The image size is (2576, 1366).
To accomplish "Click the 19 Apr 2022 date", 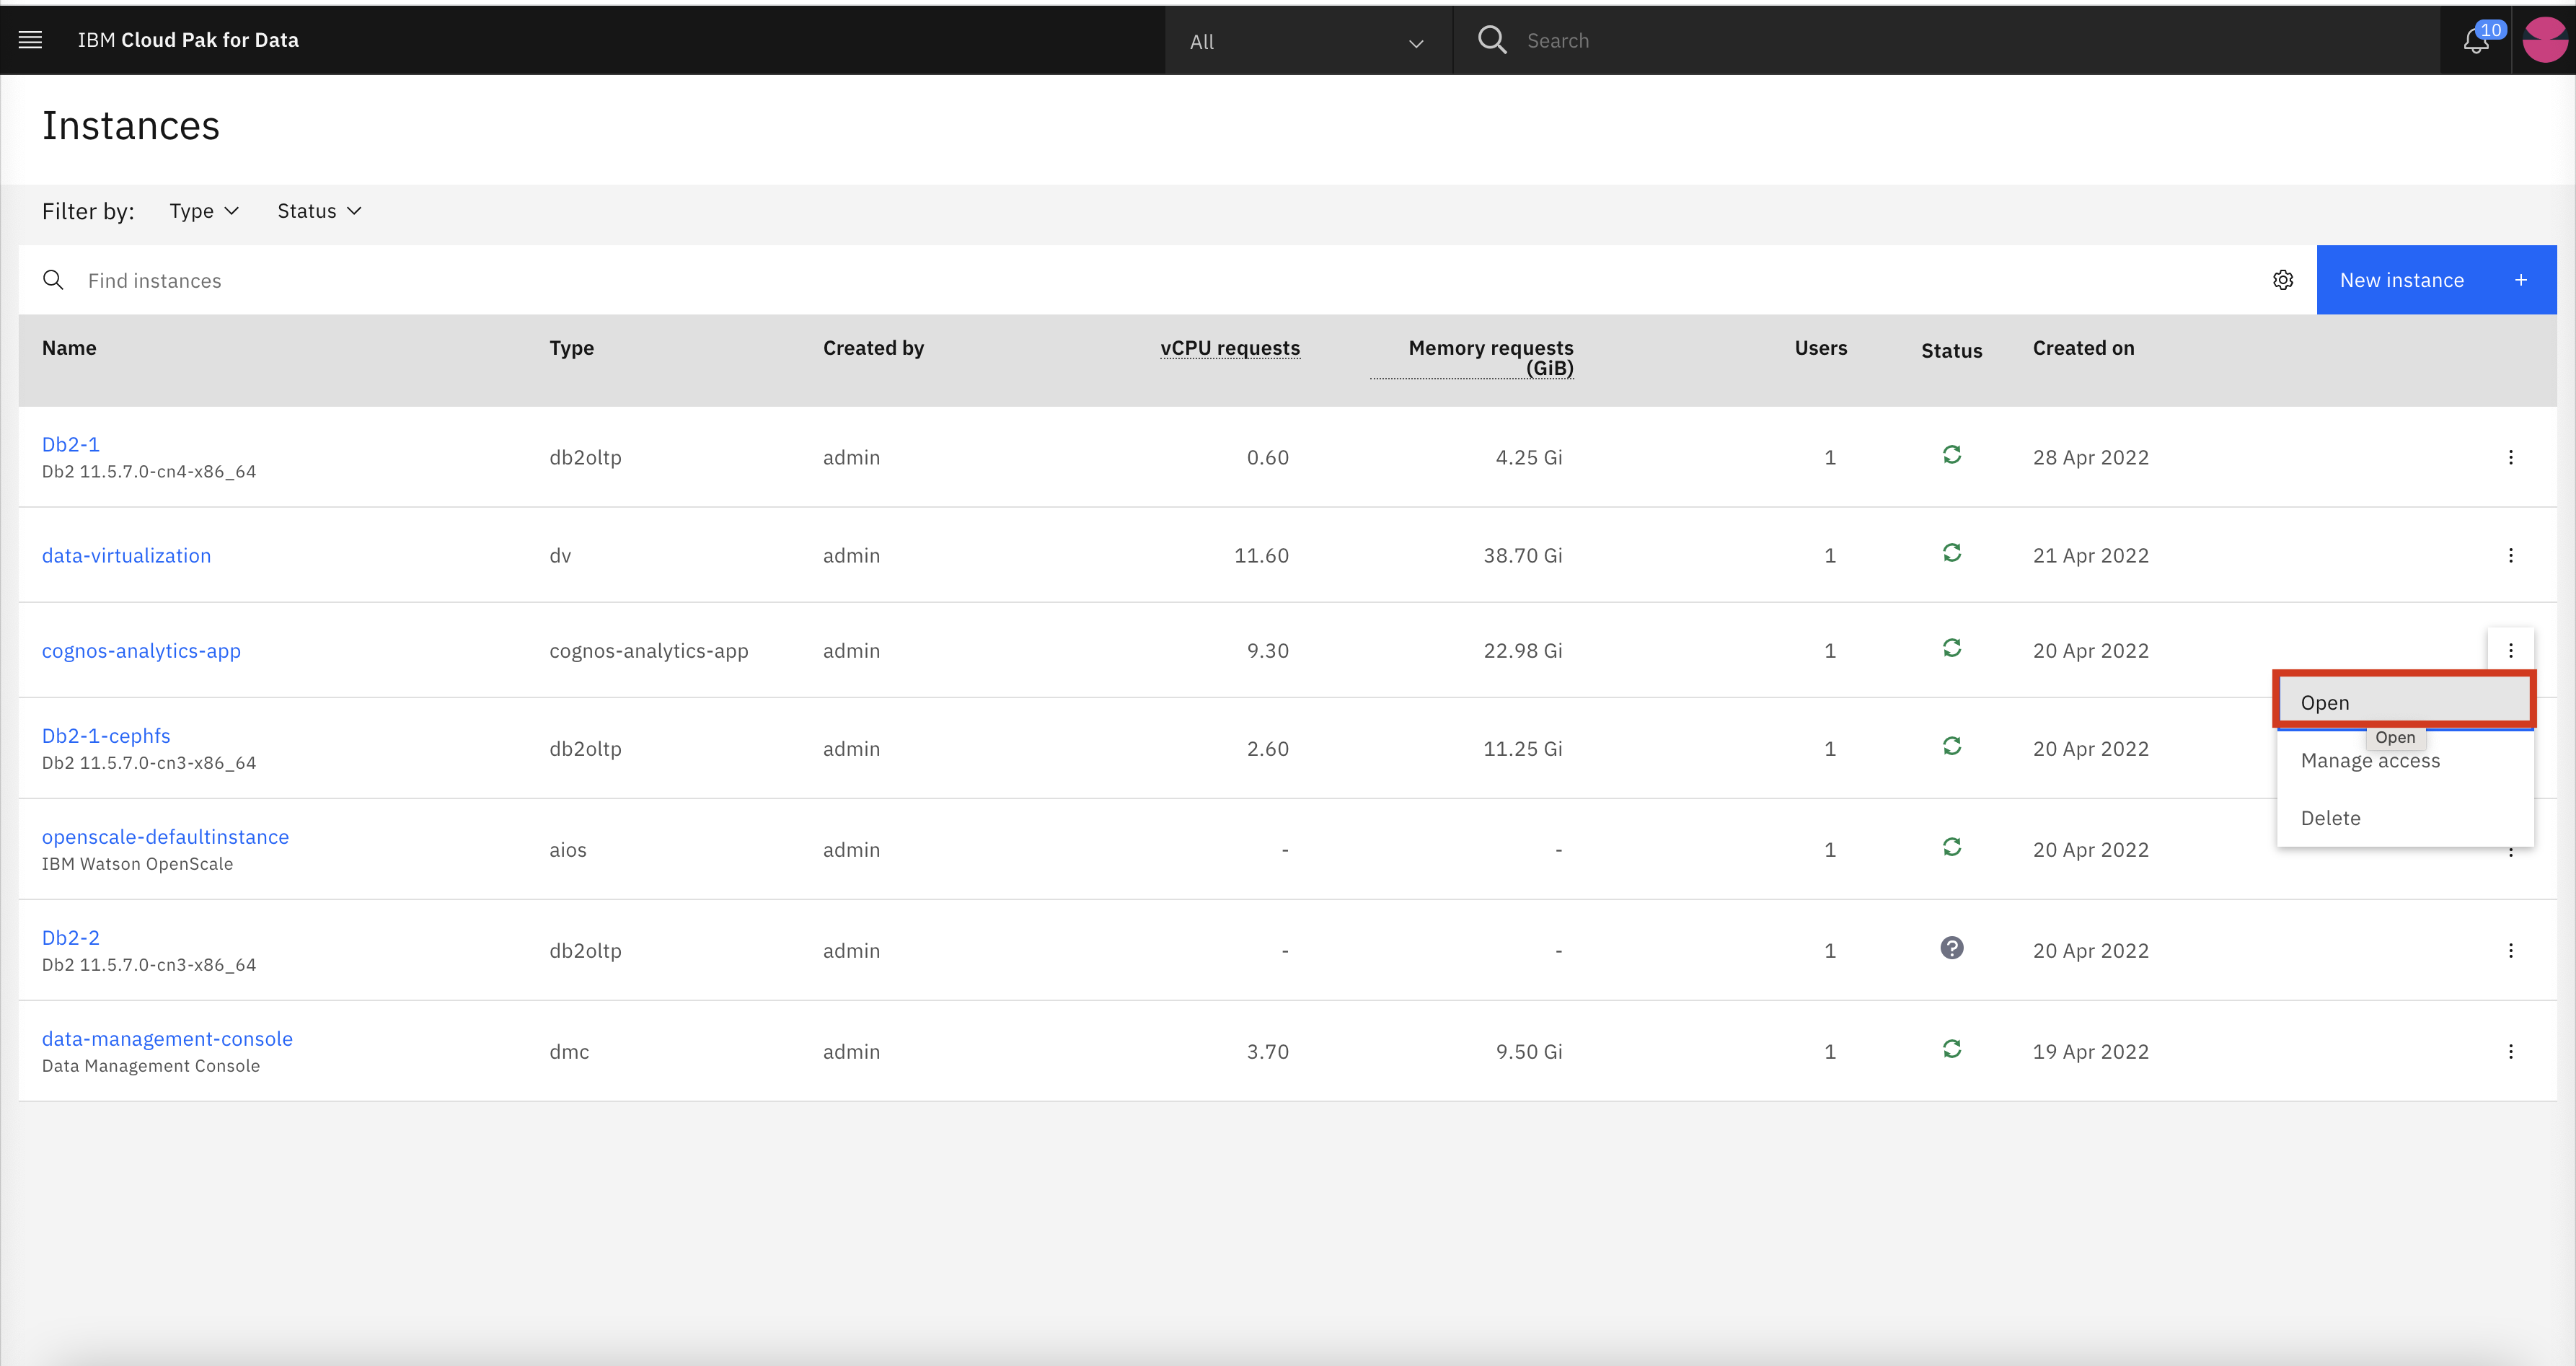I will tap(2090, 1051).
